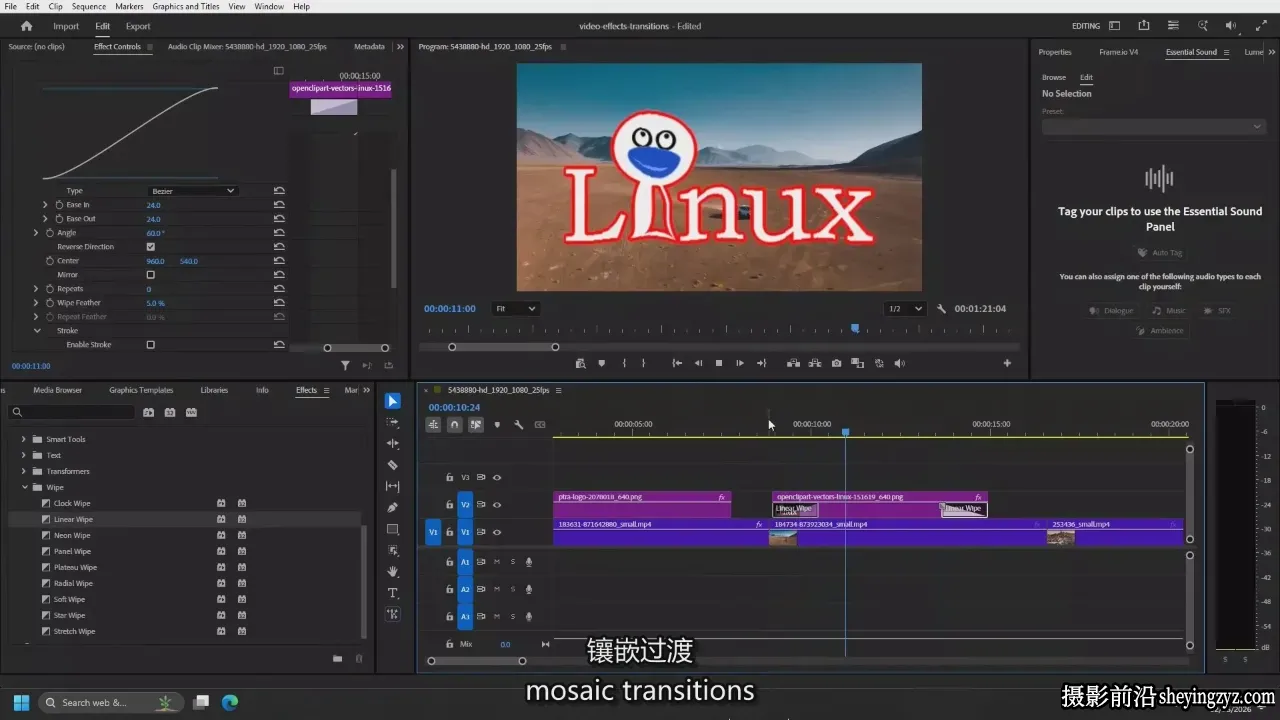Viewport: 1280px width, 720px height.
Task: Collapse the Stroke section
Action: click(37, 331)
